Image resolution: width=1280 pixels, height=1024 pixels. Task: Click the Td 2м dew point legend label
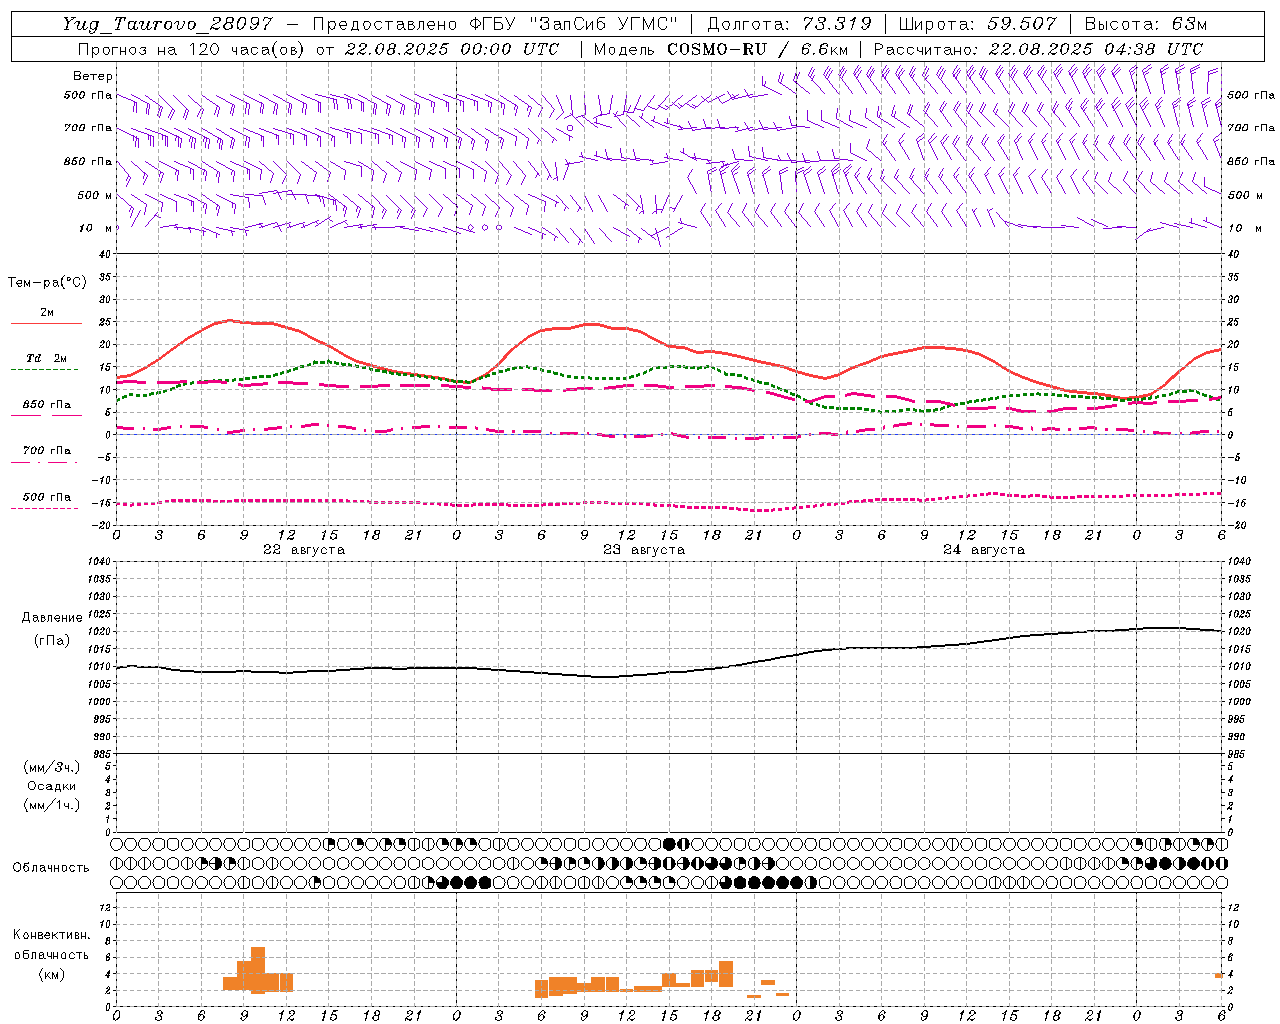click(x=47, y=358)
